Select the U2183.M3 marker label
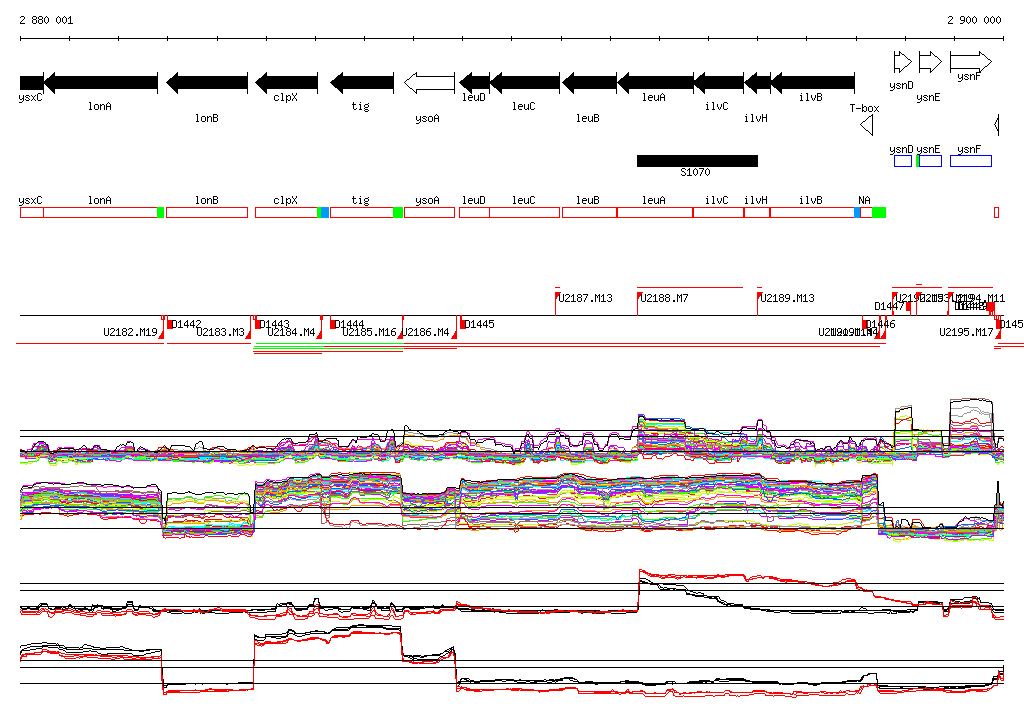The height and width of the screenshot is (714, 1024). click(220, 333)
